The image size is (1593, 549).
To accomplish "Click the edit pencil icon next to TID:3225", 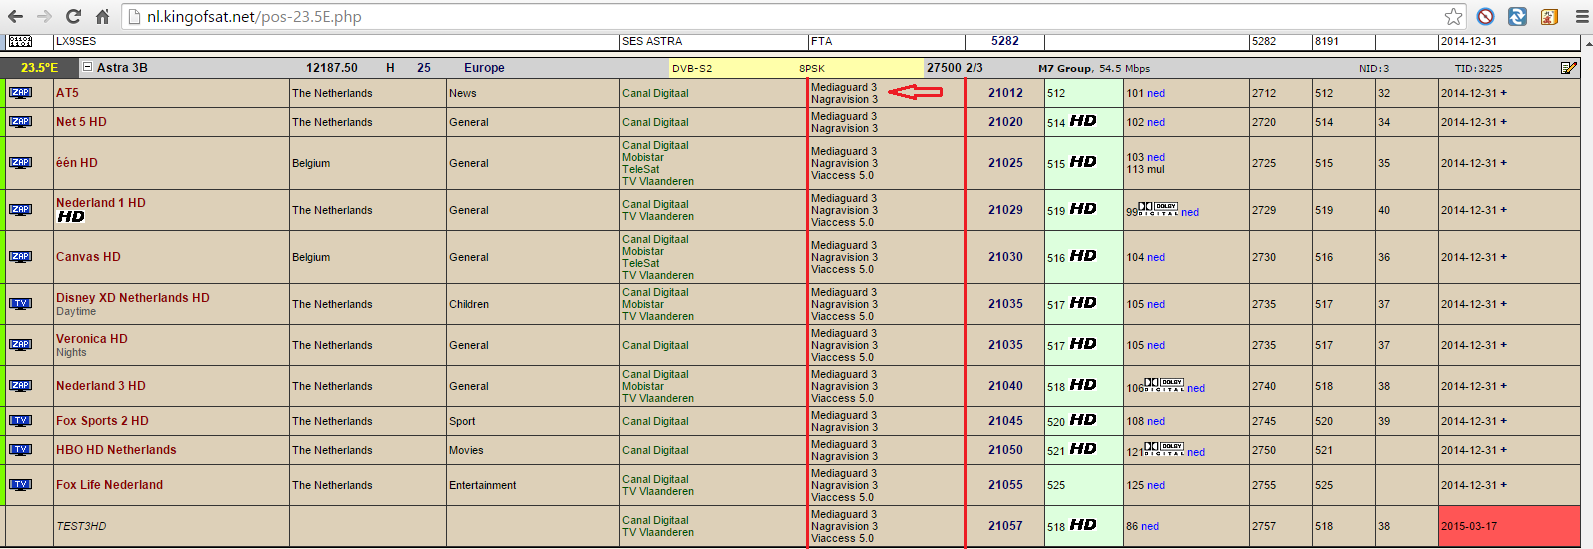I will [1569, 68].
